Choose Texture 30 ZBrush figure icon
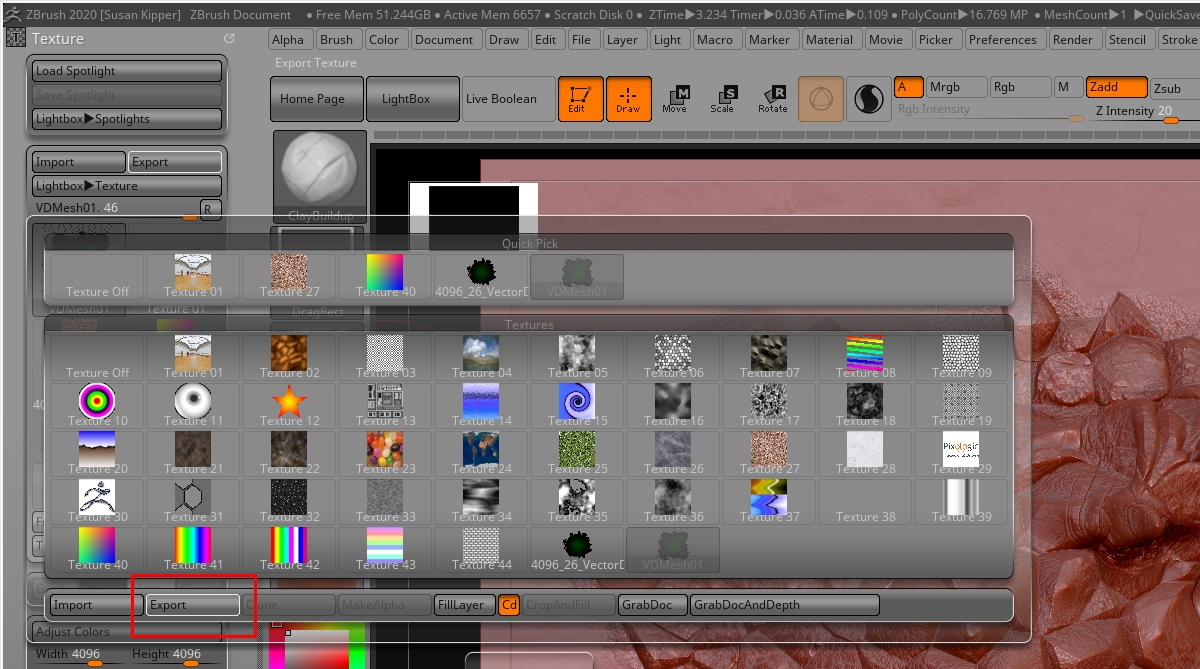Viewport: 1200px width, 669px height. pyautogui.click(x=97, y=501)
